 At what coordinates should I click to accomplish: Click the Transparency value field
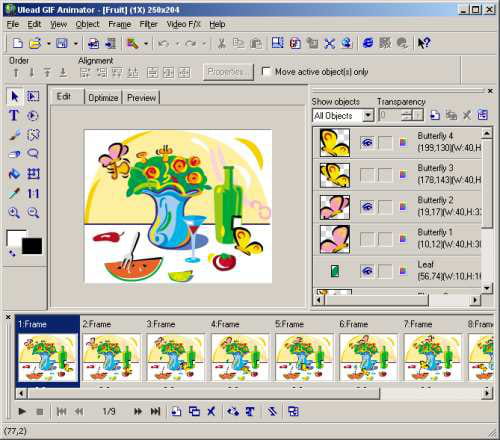coord(389,115)
